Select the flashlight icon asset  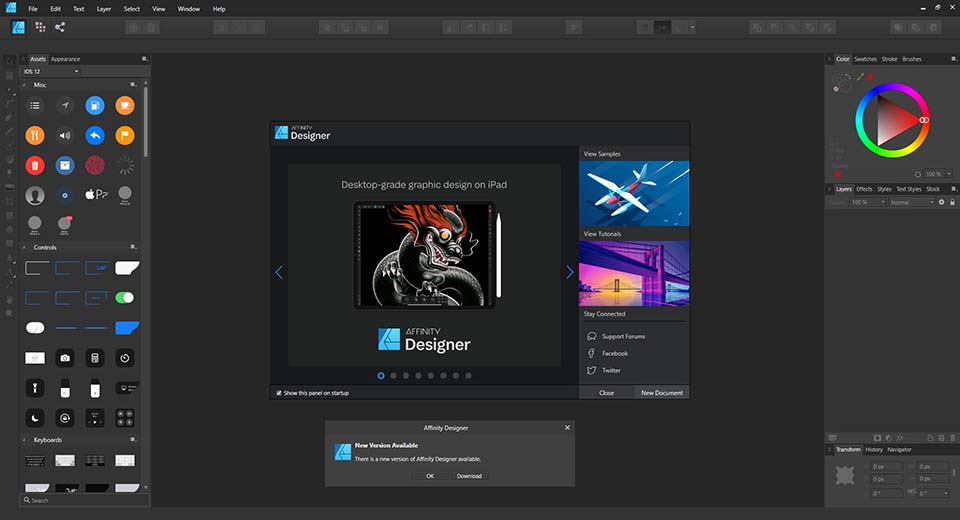tap(35, 388)
